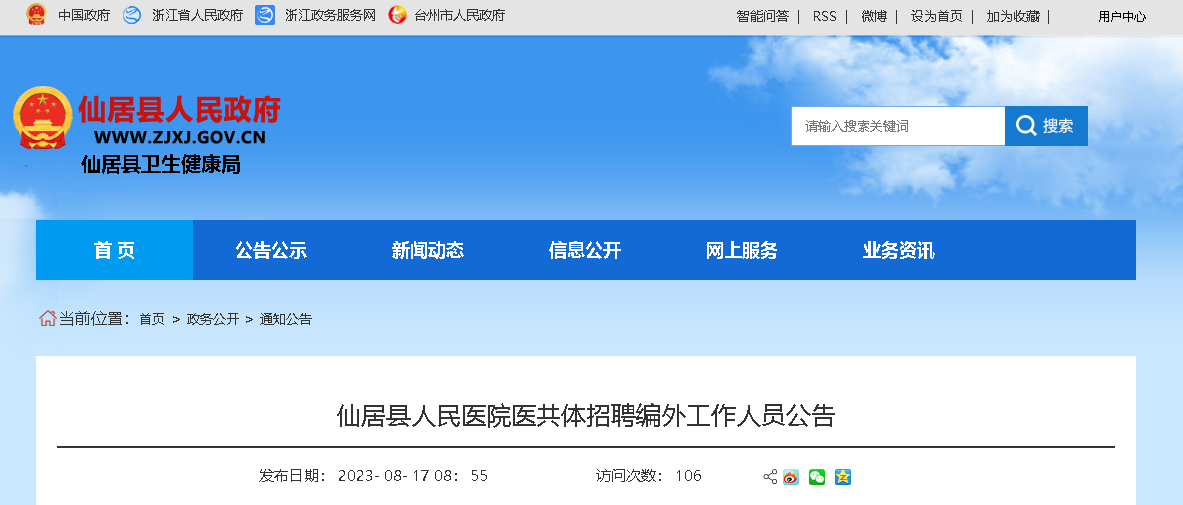This screenshot has height=505, width=1183.
Task: Open the 中国政府 link
Action: pos(84,16)
